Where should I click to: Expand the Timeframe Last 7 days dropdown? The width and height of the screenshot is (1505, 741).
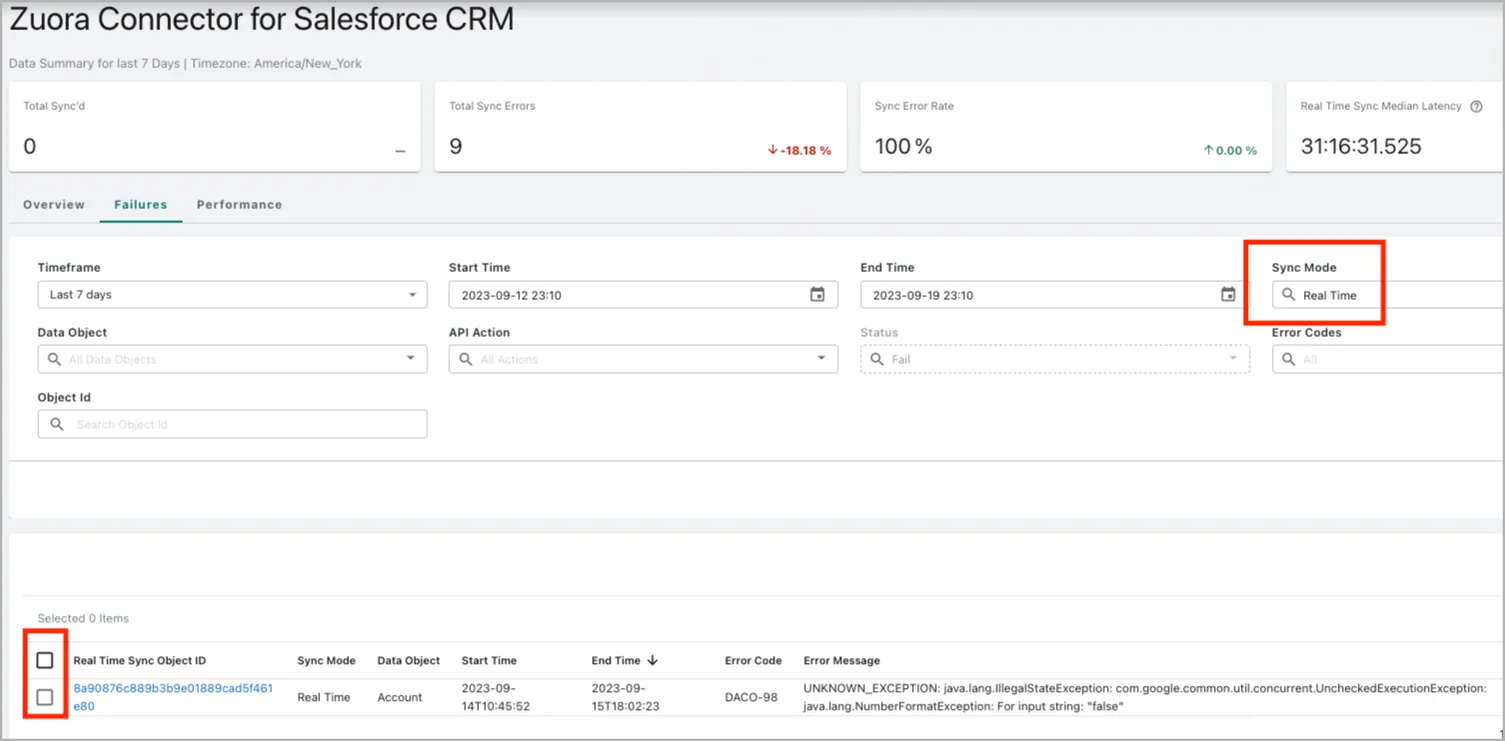pyautogui.click(x=232, y=295)
